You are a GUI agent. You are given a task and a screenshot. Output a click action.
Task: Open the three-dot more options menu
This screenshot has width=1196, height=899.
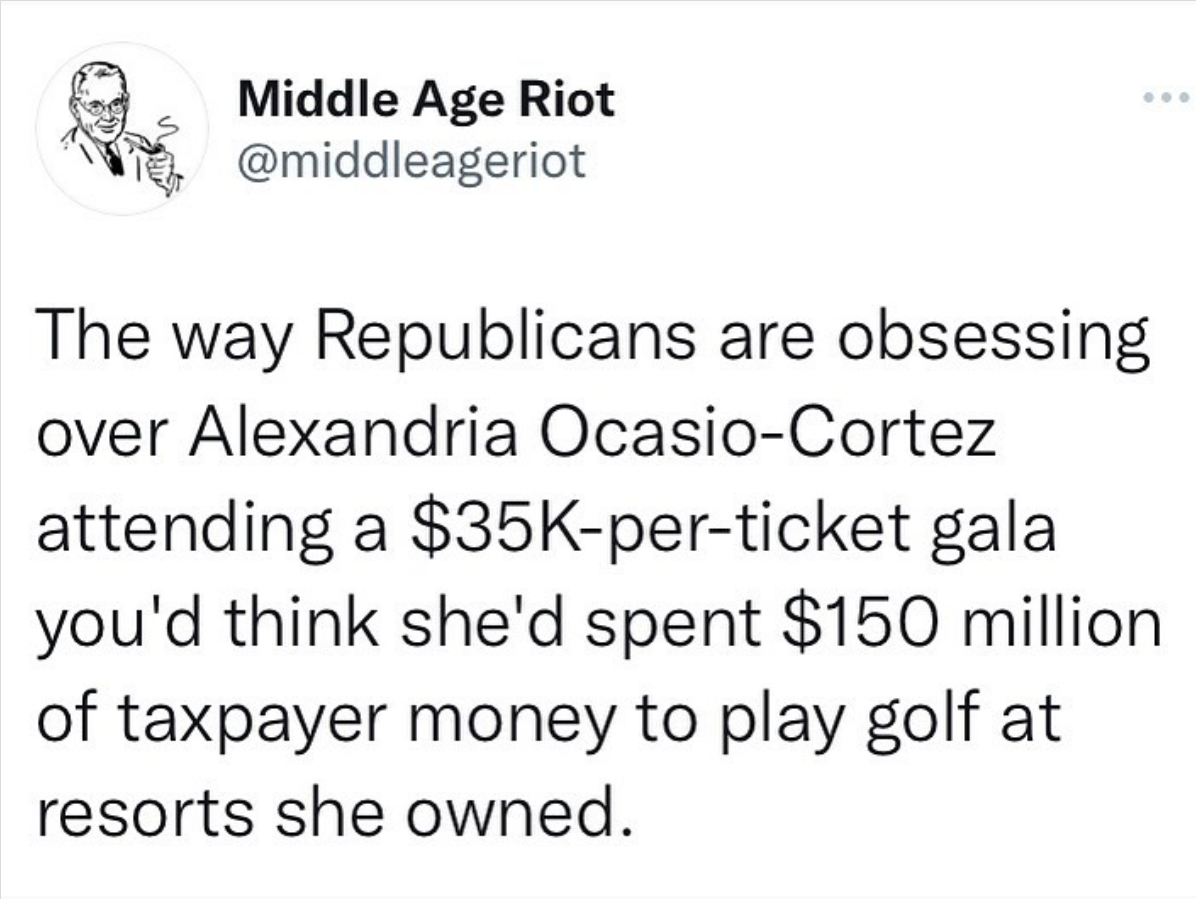point(1166,98)
